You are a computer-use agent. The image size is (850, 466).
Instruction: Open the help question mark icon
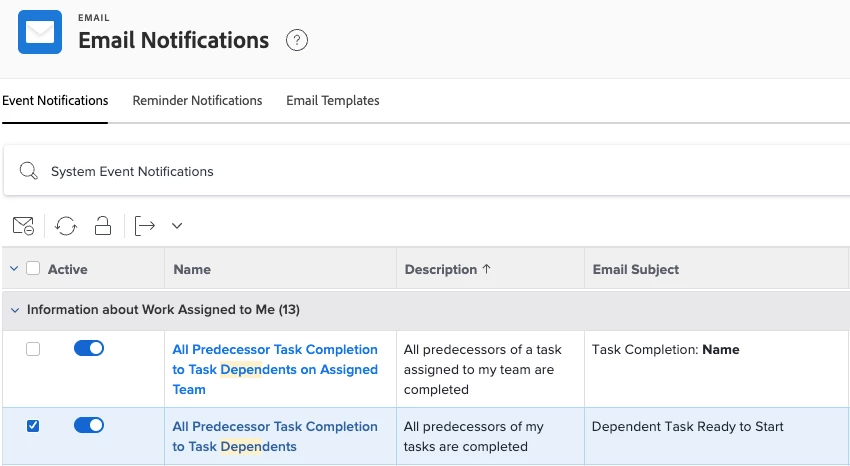point(297,41)
